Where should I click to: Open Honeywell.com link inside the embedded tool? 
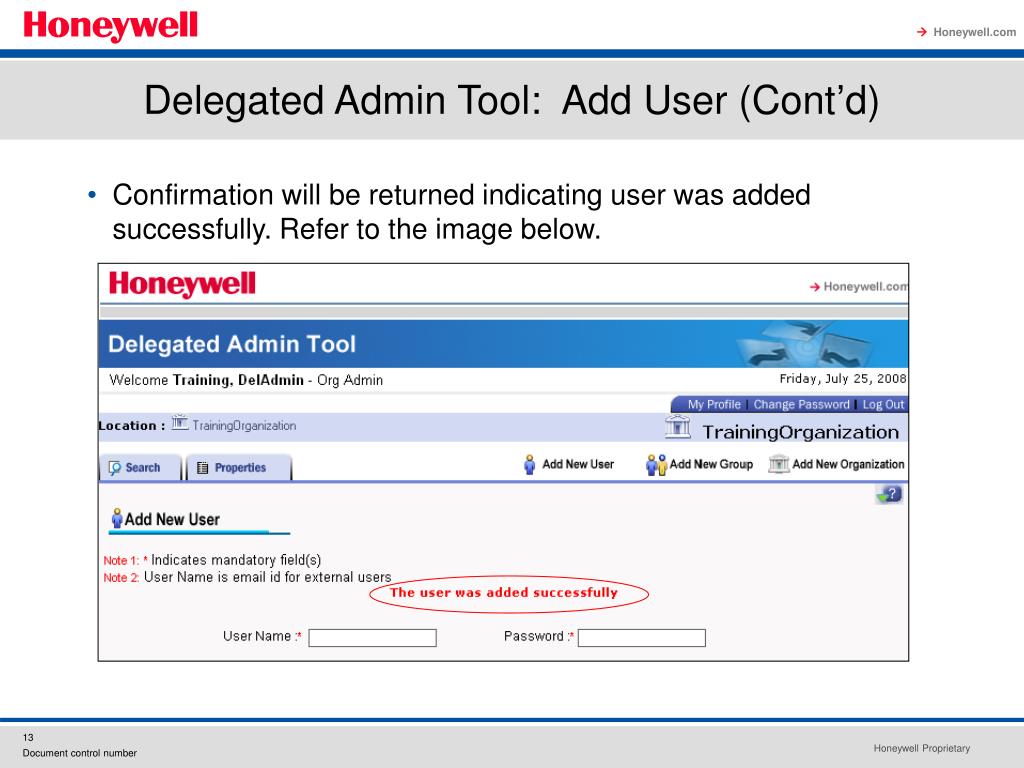pyautogui.click(x=865, y=287)
